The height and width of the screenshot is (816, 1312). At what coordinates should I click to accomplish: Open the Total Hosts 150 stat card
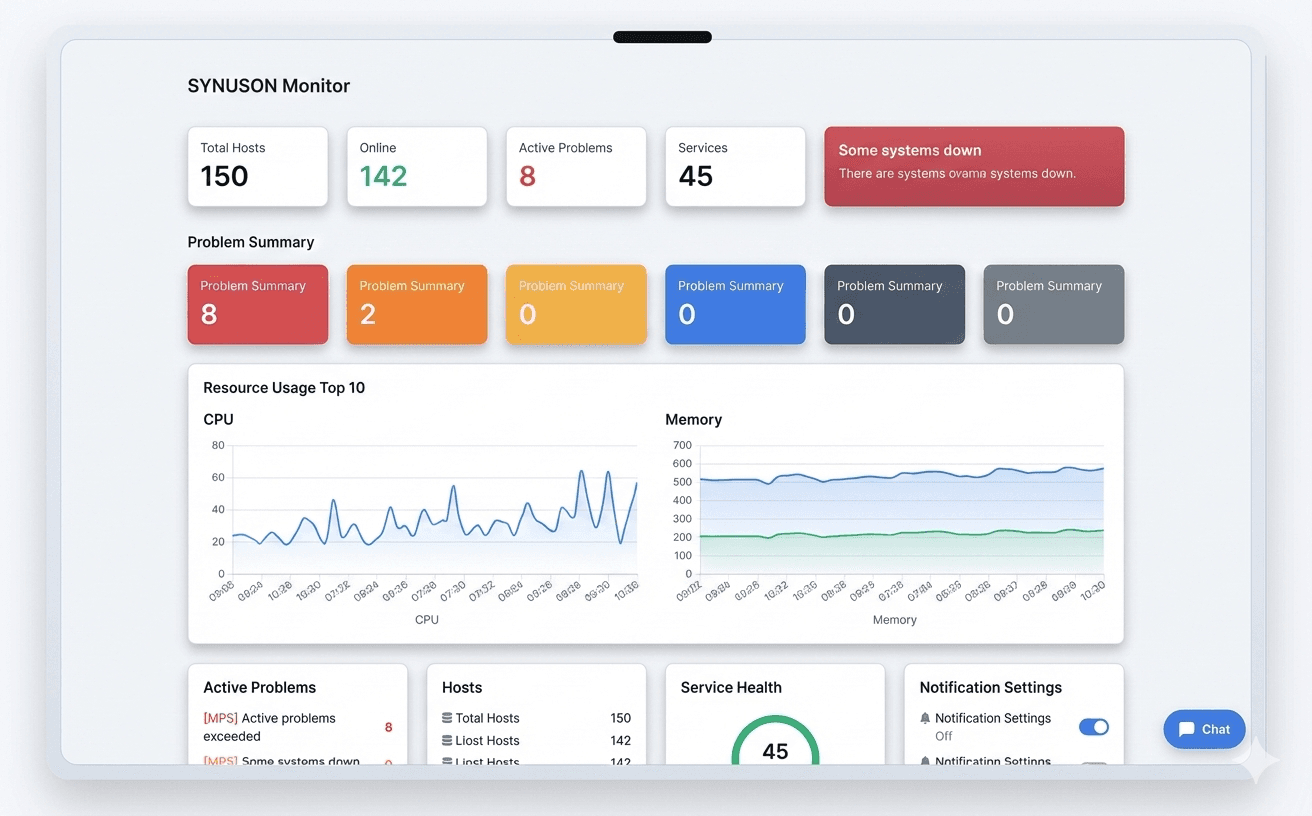click(257, 166)
